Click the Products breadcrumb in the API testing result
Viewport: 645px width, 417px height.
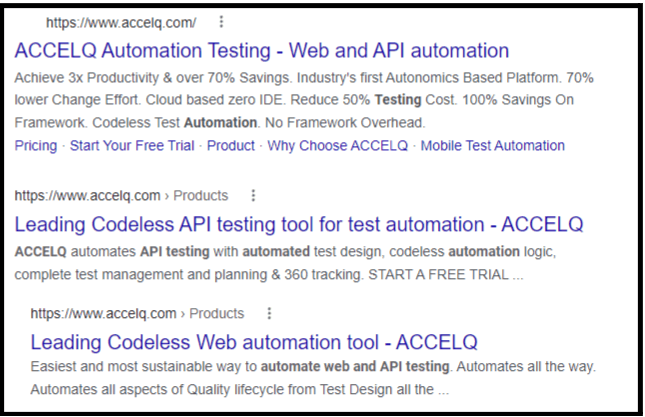point(200,195)
